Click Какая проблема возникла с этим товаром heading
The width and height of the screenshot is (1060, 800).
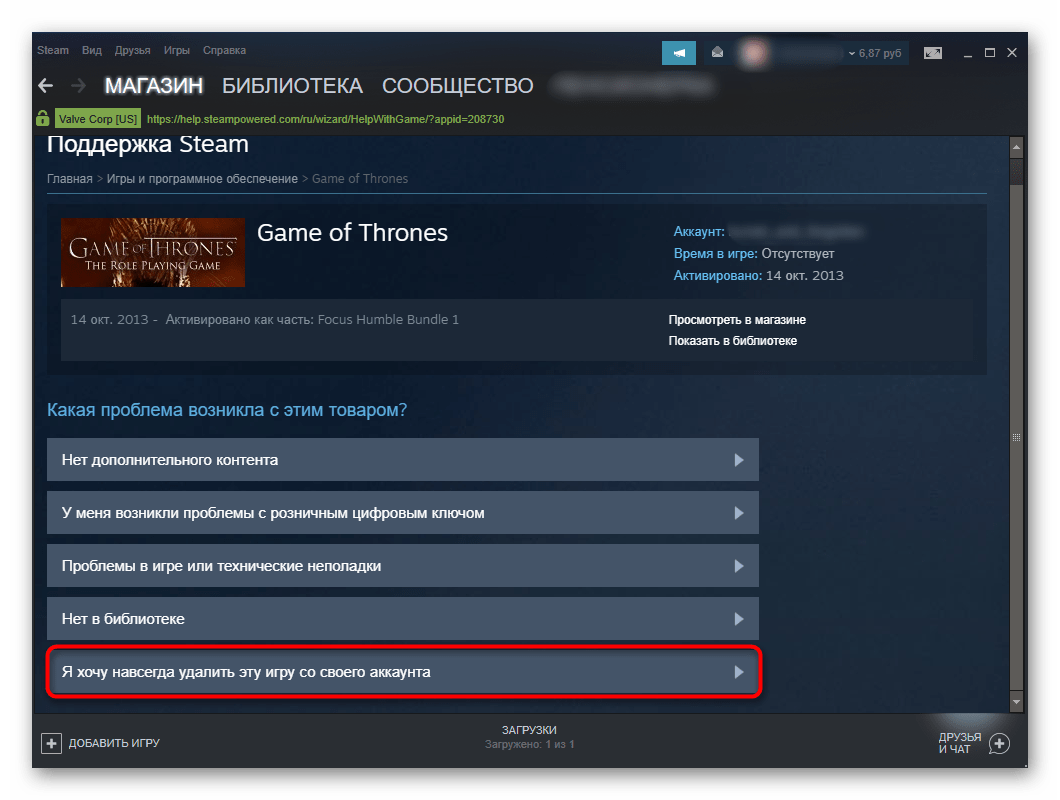226,410
